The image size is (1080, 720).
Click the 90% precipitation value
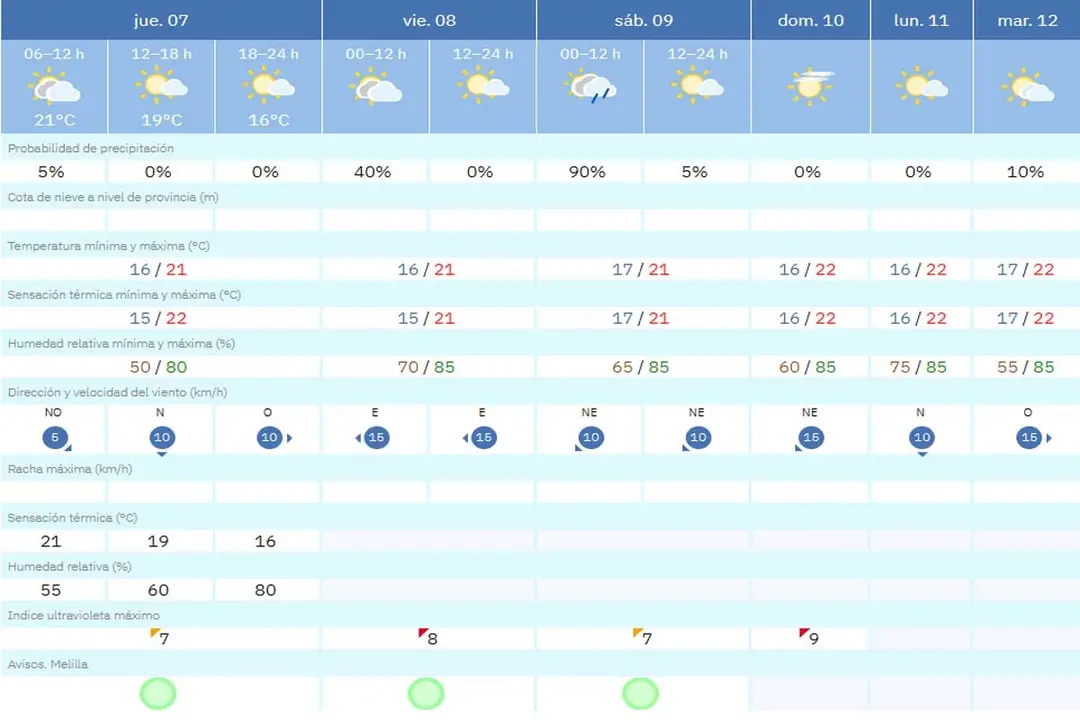587,172
